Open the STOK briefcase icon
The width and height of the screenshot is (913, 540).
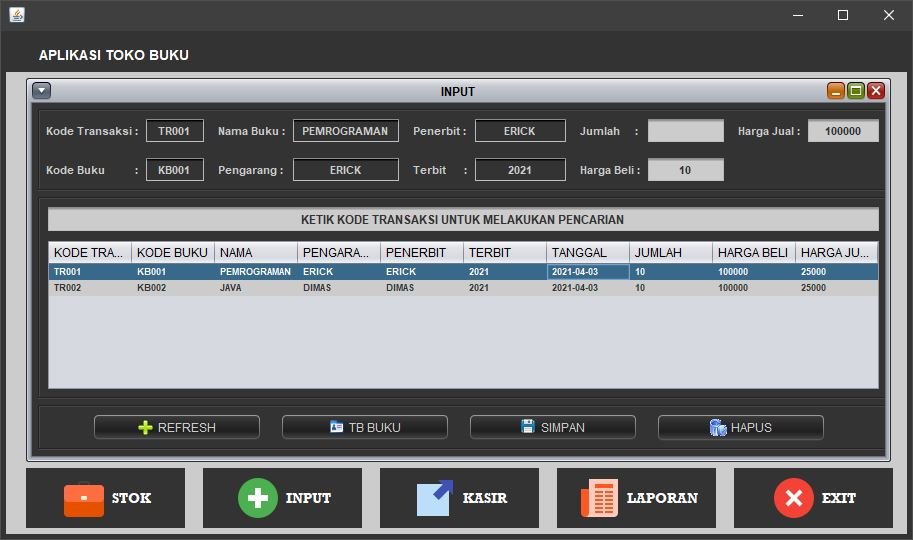tap(84, 498)
